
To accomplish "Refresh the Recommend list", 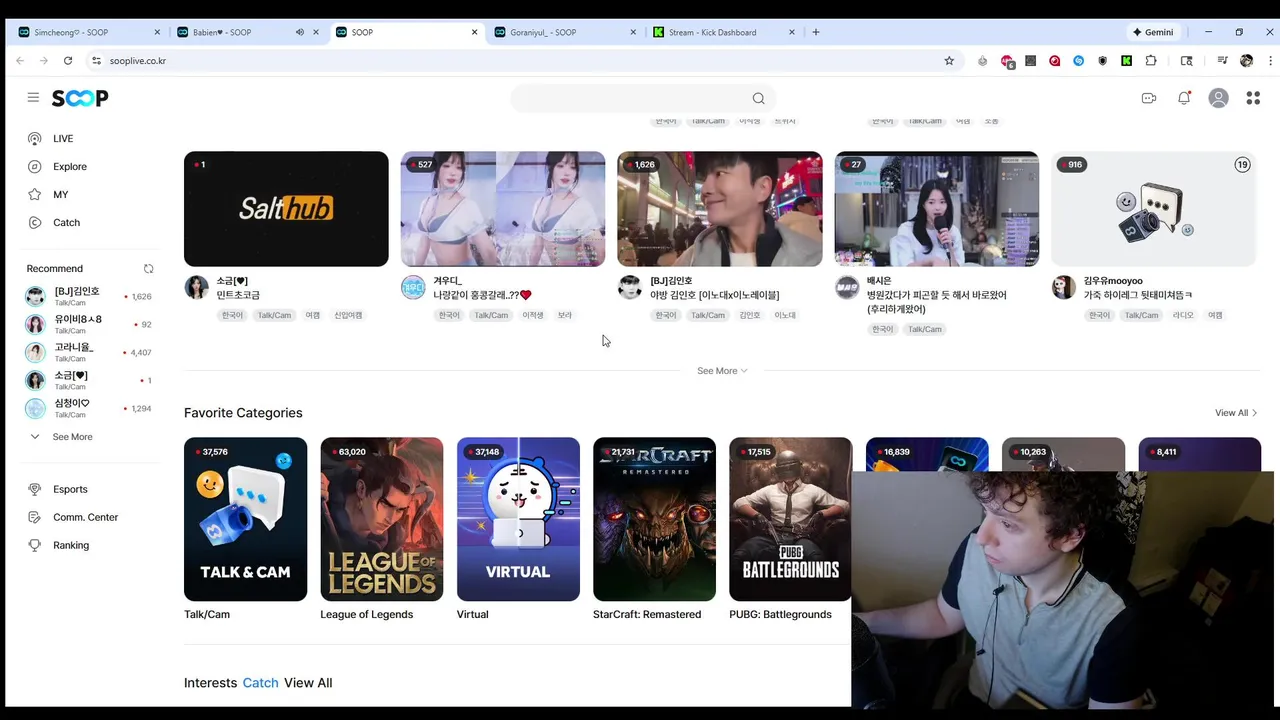I will 149,268.
